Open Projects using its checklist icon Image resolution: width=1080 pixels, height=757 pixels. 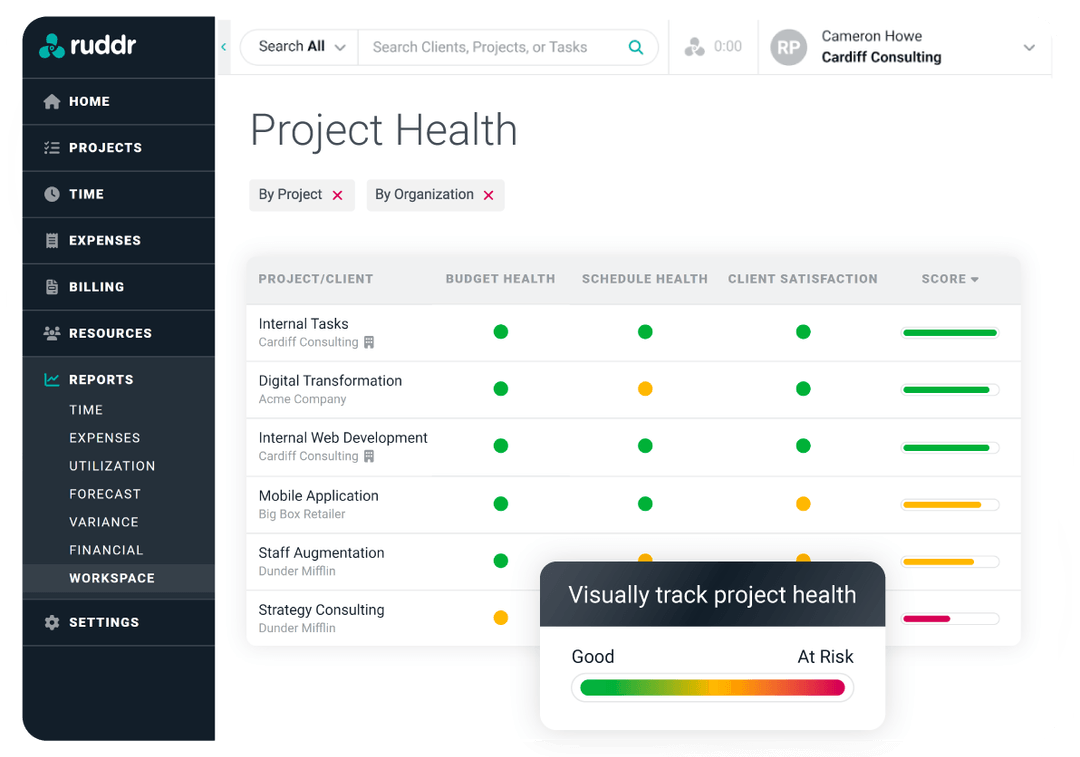click(x=50, y=147)
